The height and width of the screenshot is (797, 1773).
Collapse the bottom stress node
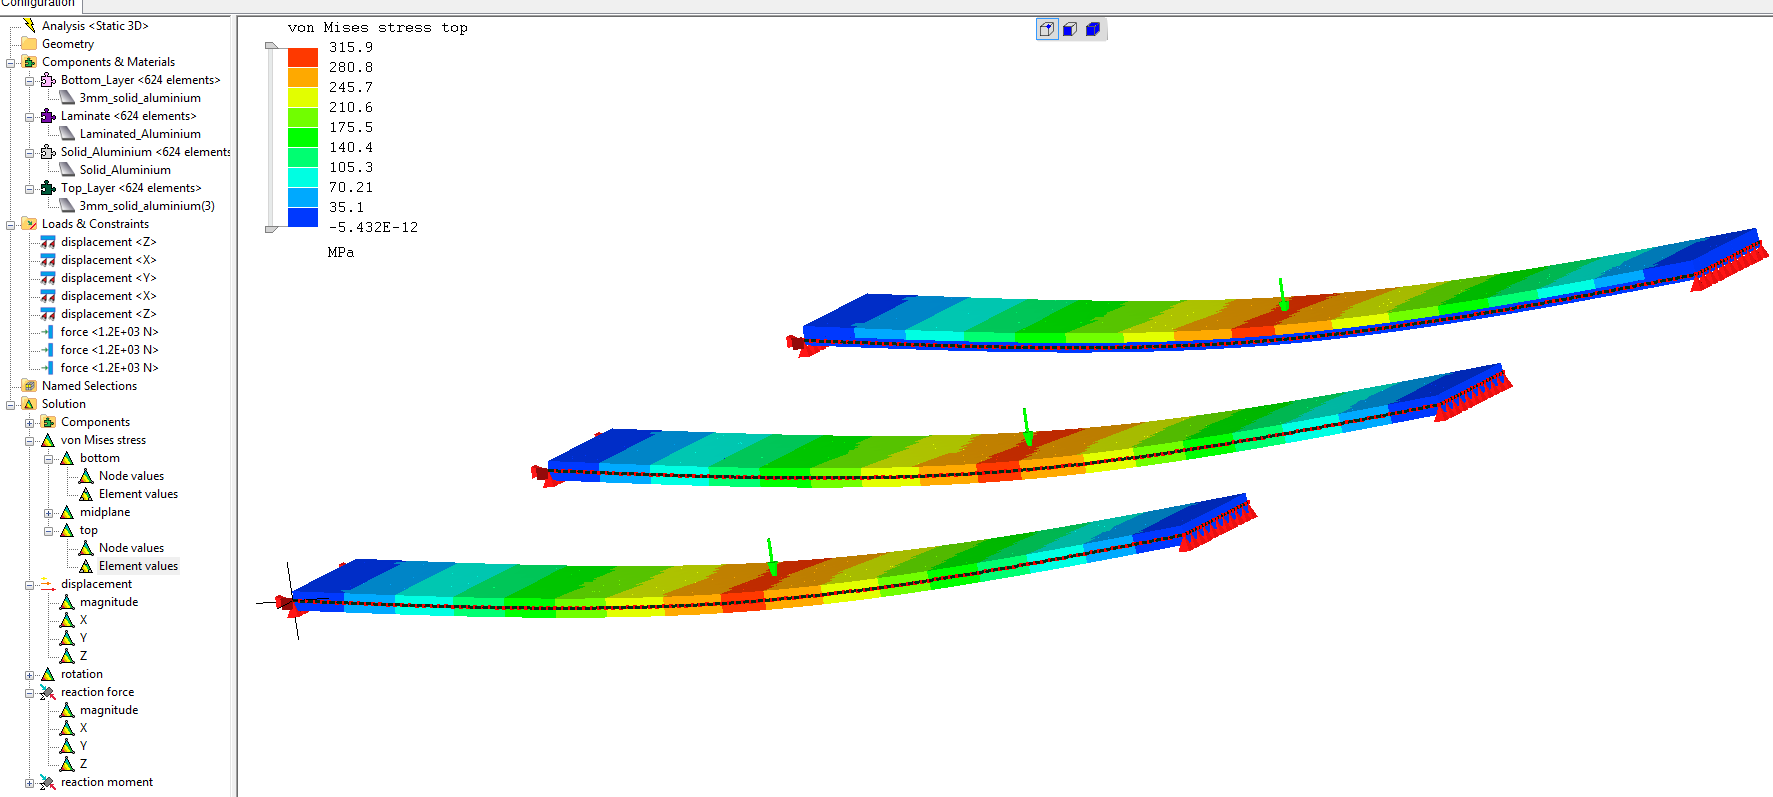(x=49, y=458)
